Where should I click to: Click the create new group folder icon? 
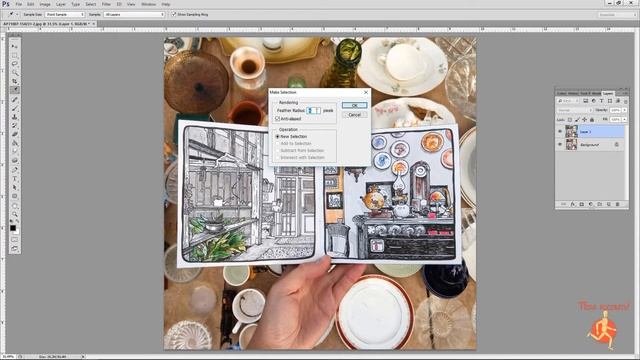pos(600,204)
